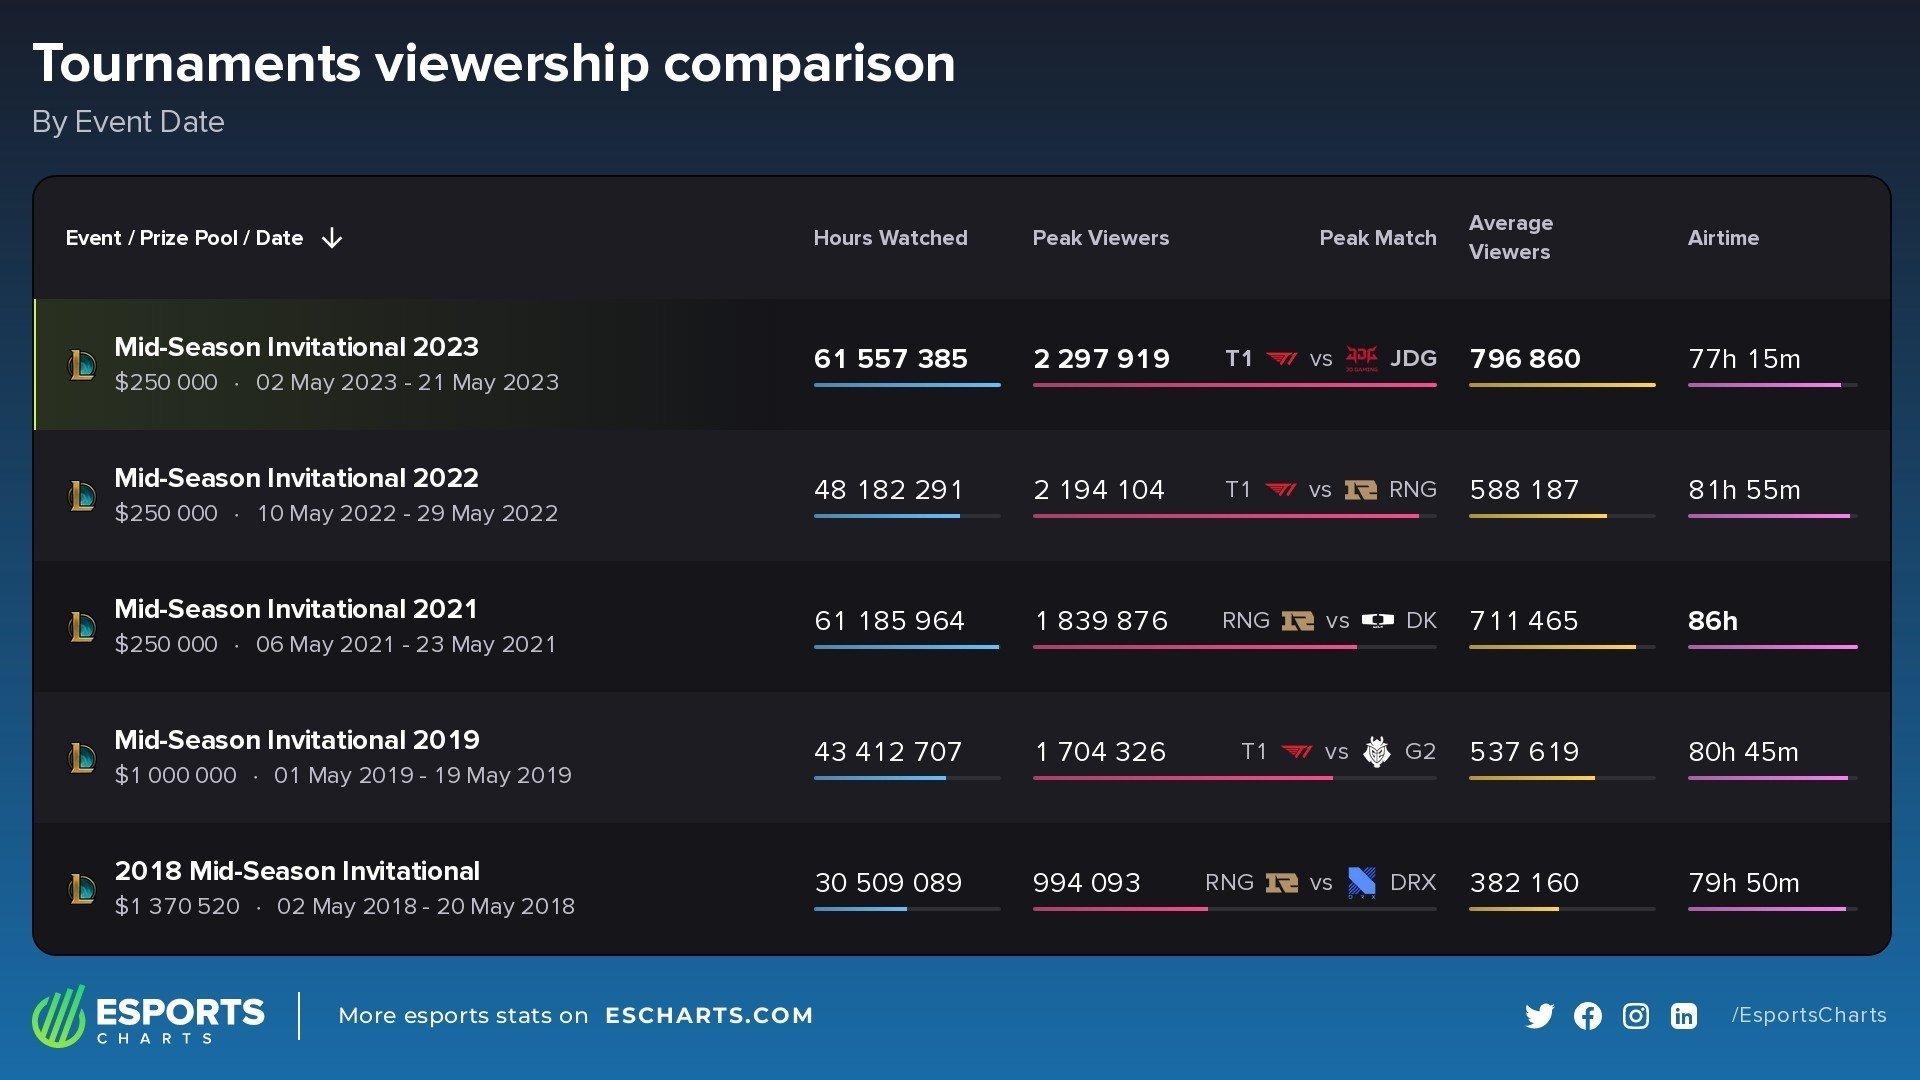Select the Airtime column header
The height and width of the screenshot is (1080, 1920).
pyautogui.click(x=1723, y=238)
